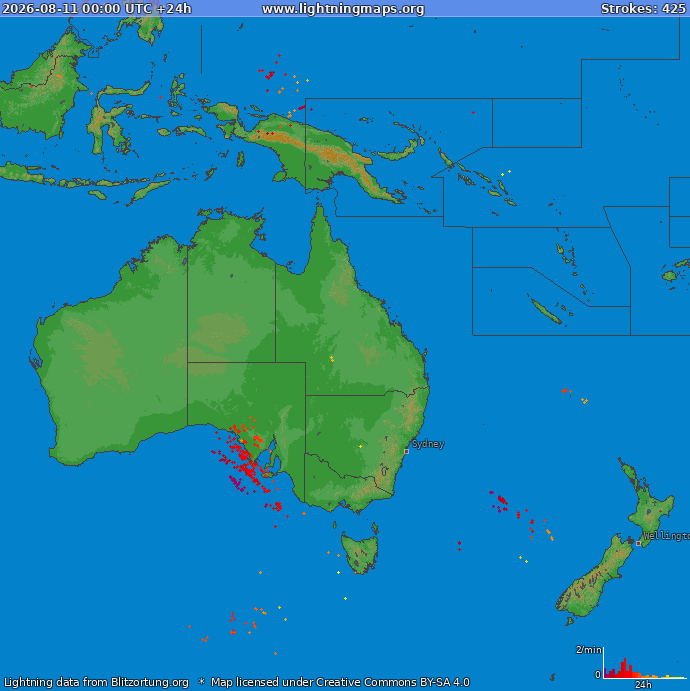Click the Wellington city marker square

pyautogui.click(x=638, y=543)
